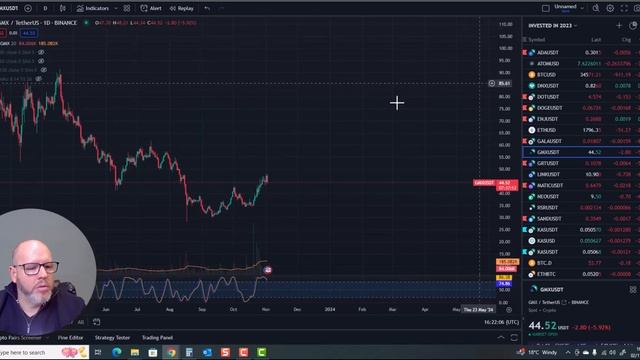Click the time axis settings icon
This screenshot has width=640, height=360.
509,310
